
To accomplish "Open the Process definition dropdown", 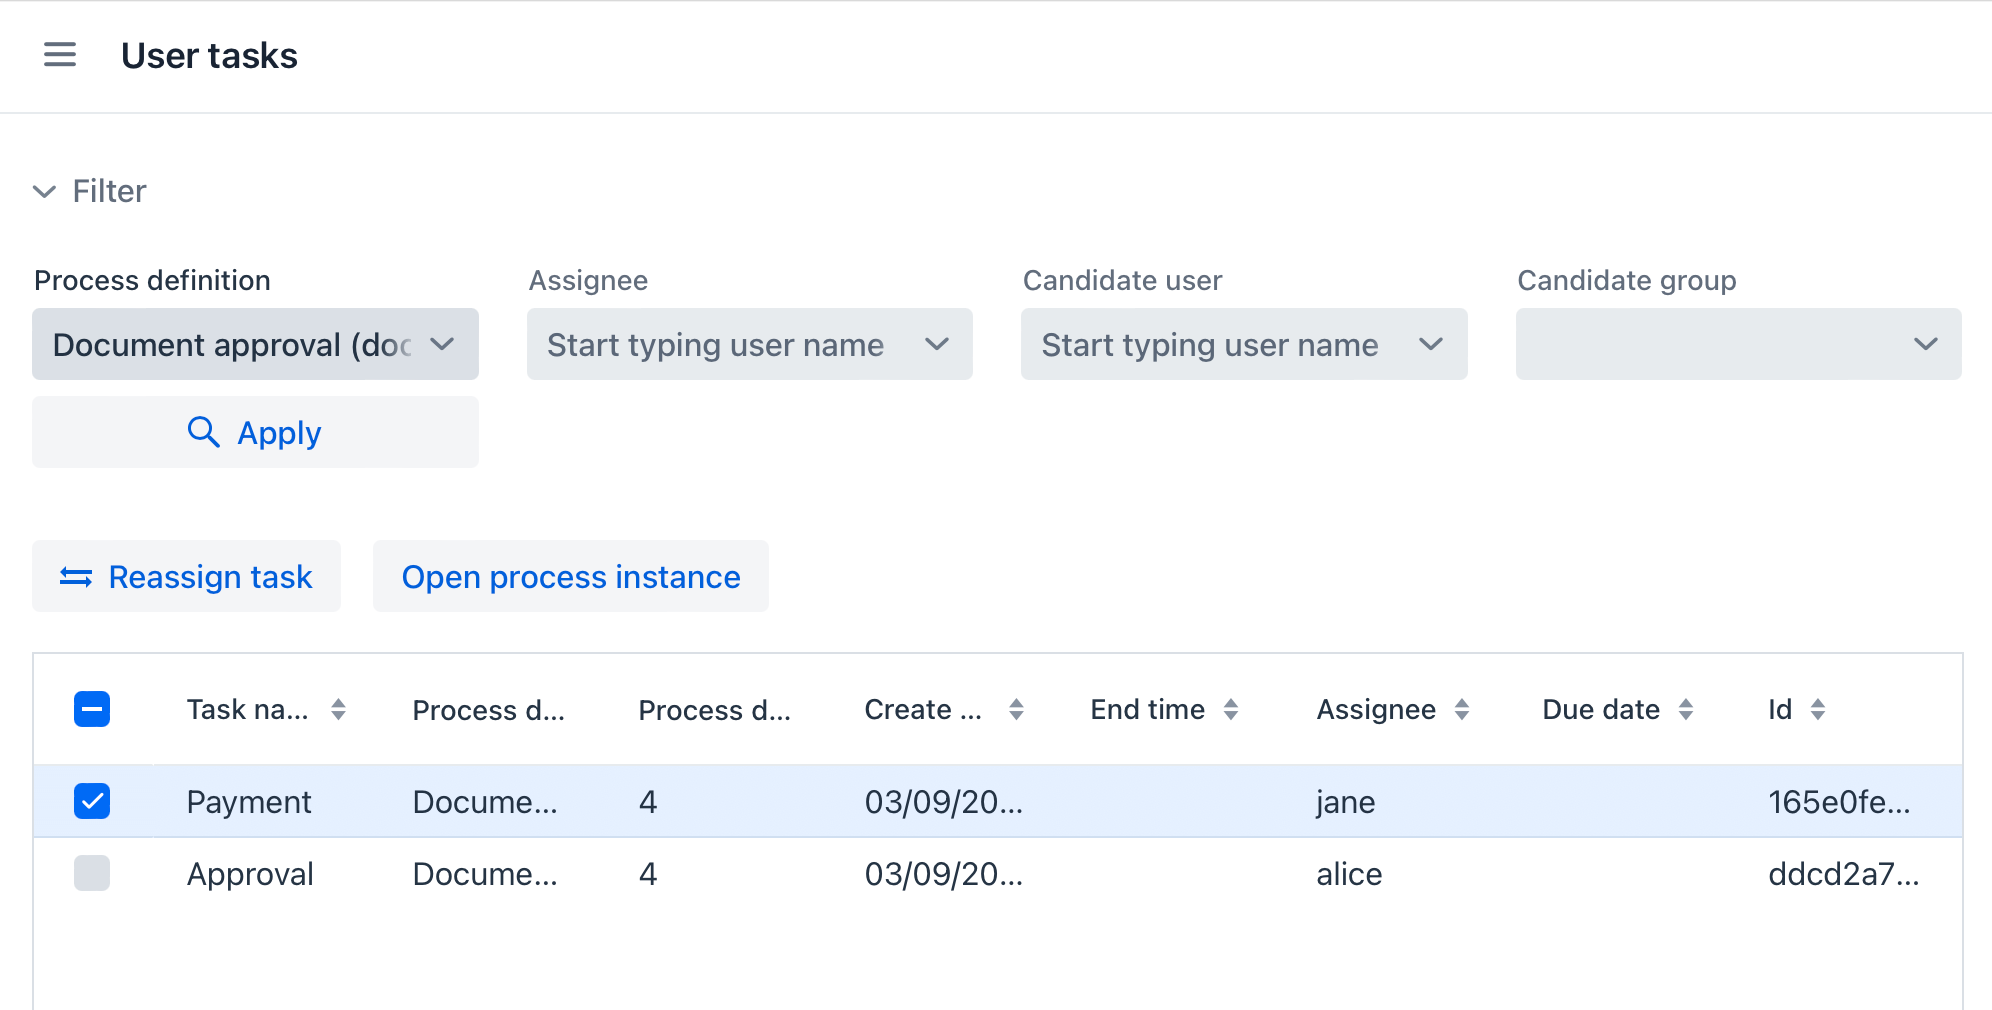I will click(255, 344).
